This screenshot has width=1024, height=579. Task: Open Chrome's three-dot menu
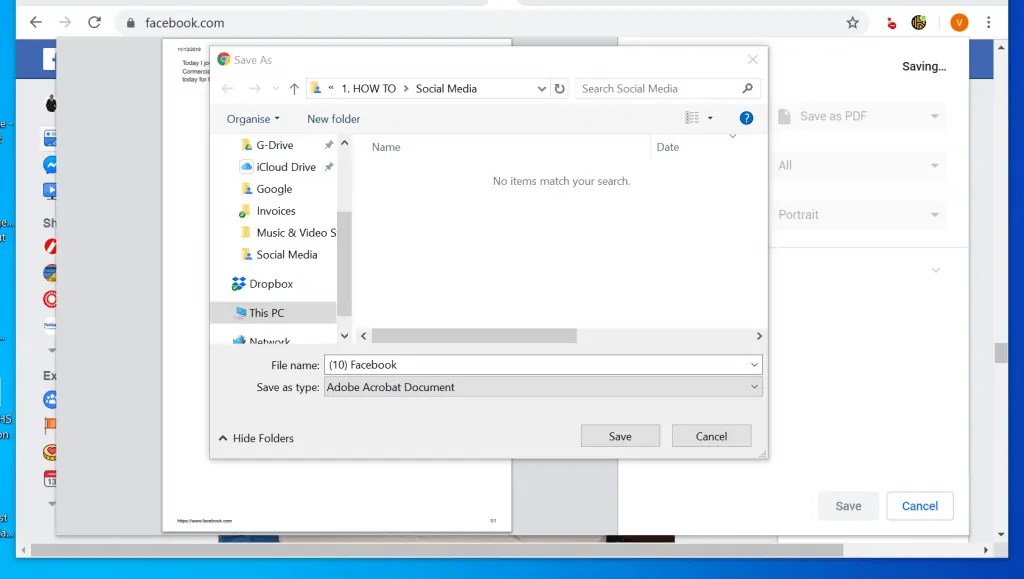coord(990,22)
